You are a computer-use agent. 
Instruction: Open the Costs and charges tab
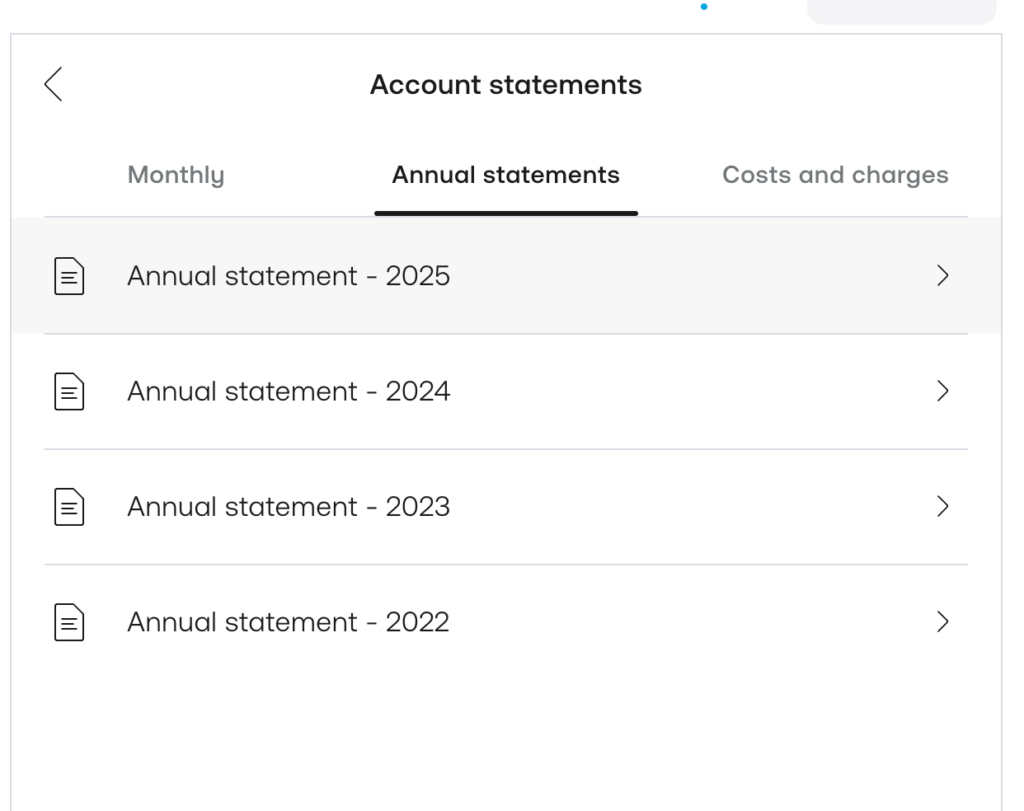pyautogui.click(x=835, y=176)
